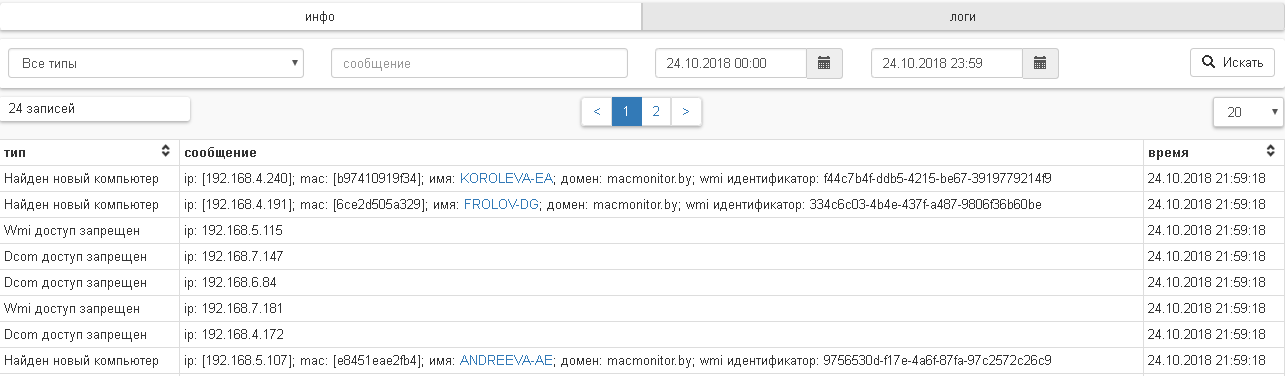Select the ip: 192.168.7.181 message cell
Screen dimensions: 1285x376
click(x=661, y=308)
